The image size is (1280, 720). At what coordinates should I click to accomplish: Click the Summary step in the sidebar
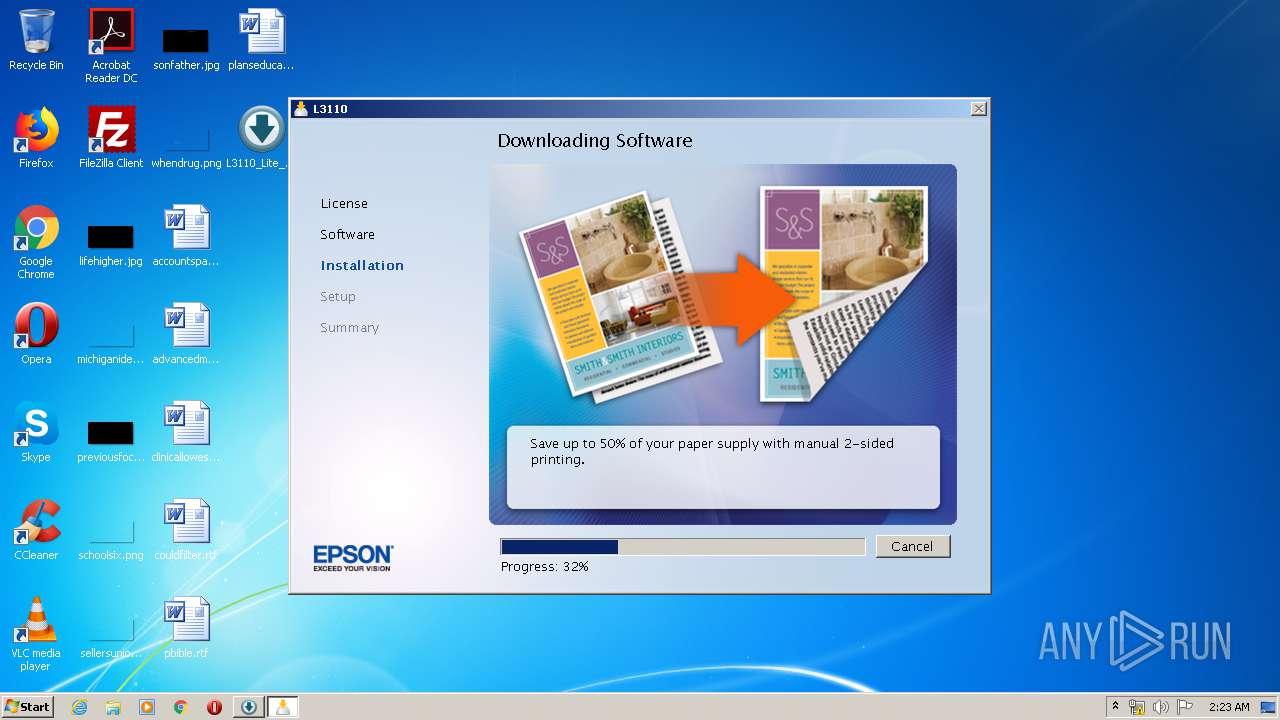(349, 327)
